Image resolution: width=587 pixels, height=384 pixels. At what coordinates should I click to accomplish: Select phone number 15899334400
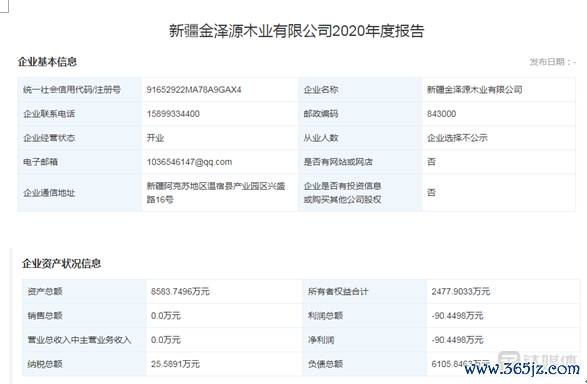click(x=173, y=114)
